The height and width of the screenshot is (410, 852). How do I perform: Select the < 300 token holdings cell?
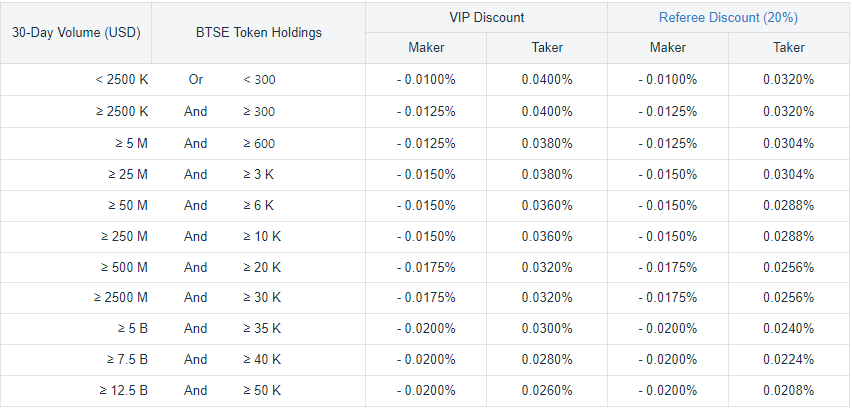[259, 80]
